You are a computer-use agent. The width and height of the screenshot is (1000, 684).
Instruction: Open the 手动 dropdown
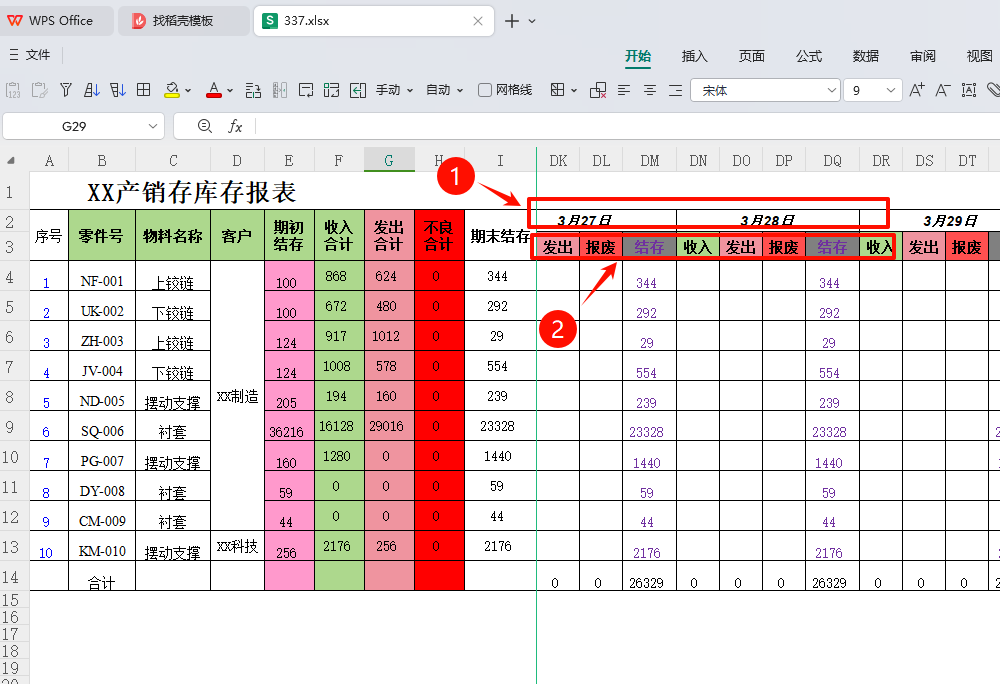(394, 91)
